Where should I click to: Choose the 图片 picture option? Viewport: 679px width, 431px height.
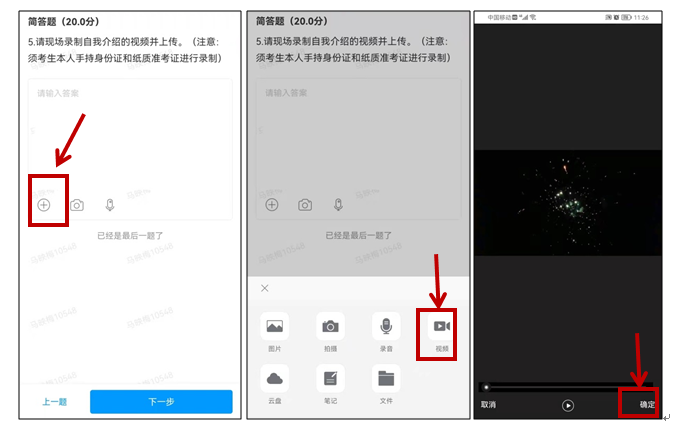[275, 327]
